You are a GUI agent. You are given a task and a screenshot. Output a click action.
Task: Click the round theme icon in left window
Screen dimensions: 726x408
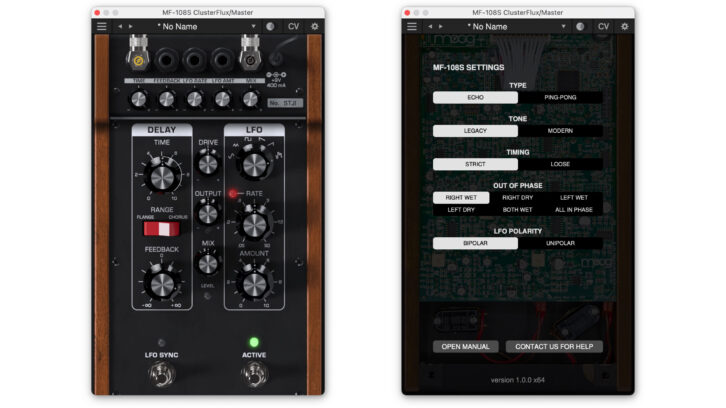[270, 26]
